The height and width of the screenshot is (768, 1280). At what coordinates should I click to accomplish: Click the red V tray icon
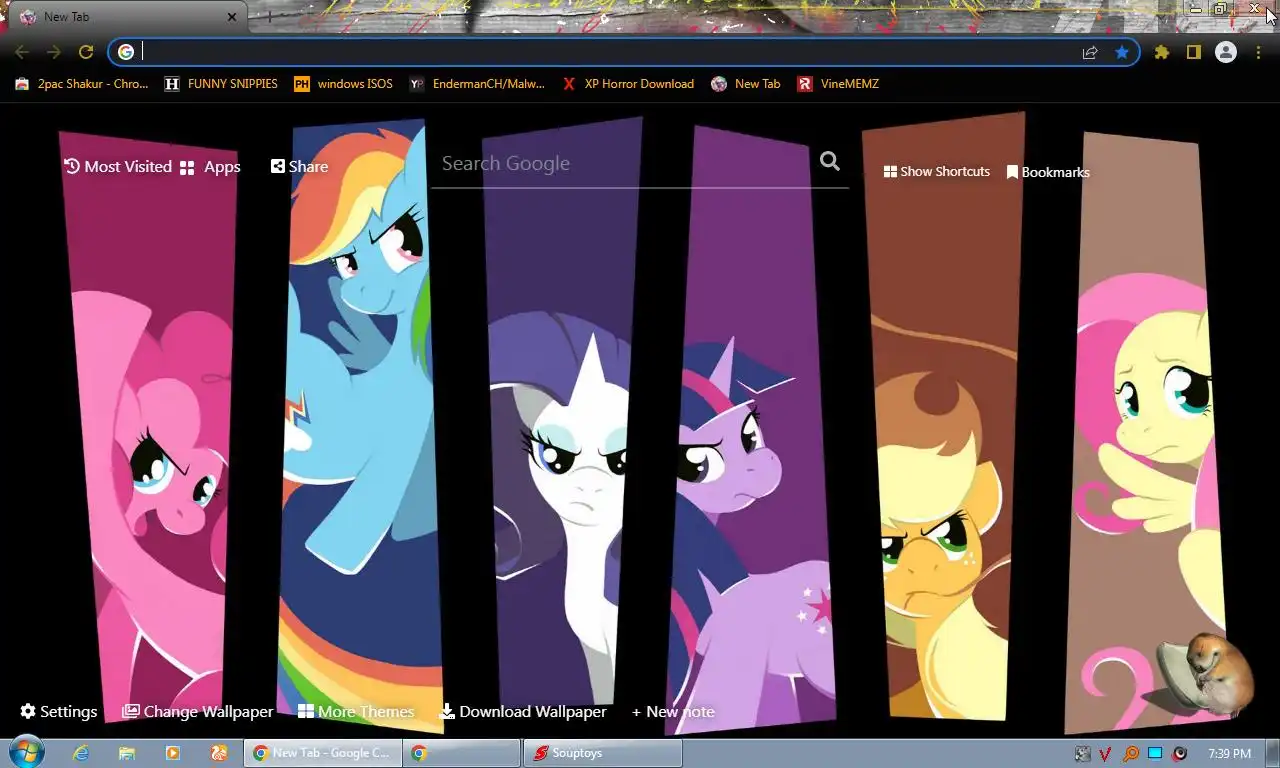[x=1106, y=754]
